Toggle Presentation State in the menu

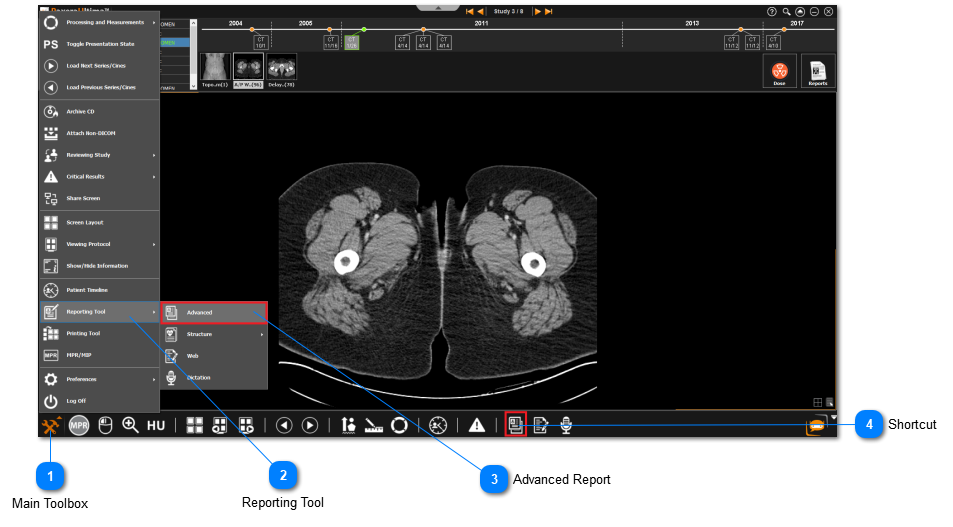point(99,44)
